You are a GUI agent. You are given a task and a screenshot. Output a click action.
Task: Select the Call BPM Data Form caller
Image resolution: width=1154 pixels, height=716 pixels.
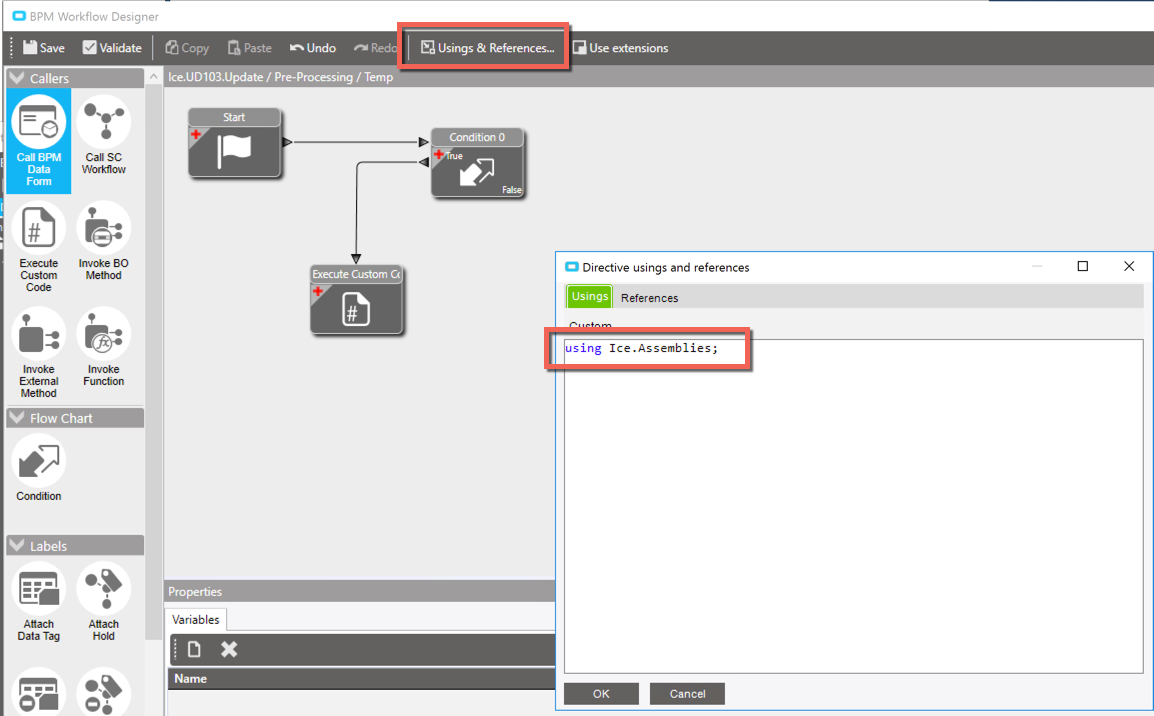pyautogui.click(x=38, y=140)
